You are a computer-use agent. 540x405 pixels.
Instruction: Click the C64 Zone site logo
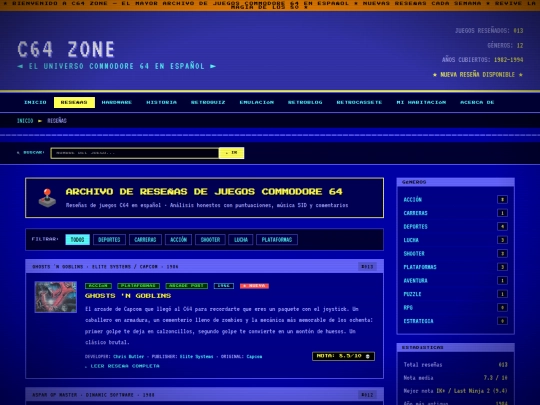click(x=66, y=49)
